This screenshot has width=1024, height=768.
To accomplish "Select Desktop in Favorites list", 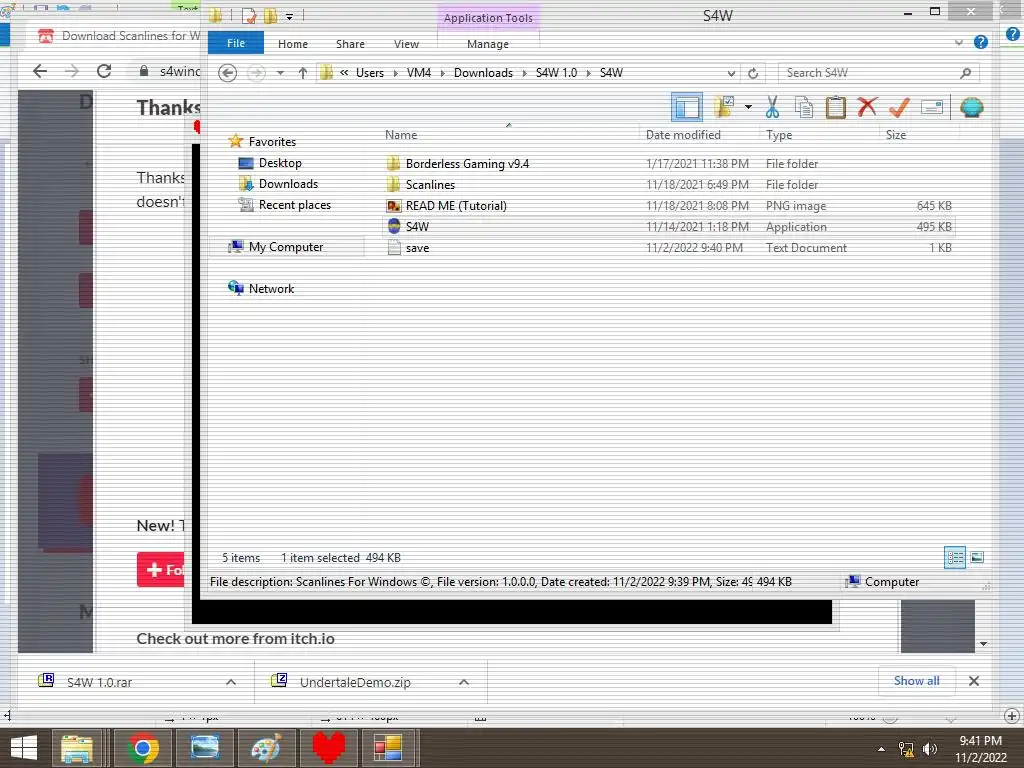I will (x=280, y=163).
